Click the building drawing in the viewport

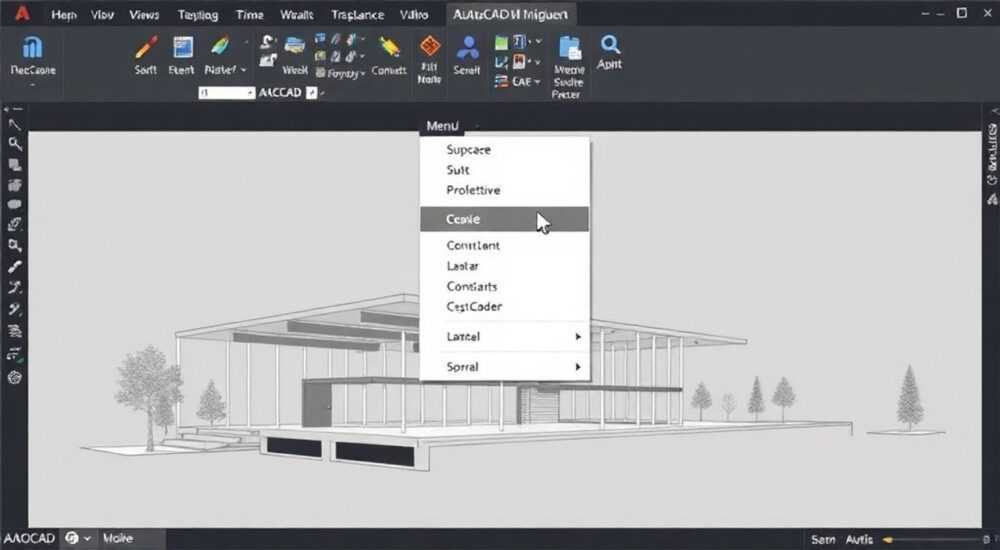[x=446, y=383]
